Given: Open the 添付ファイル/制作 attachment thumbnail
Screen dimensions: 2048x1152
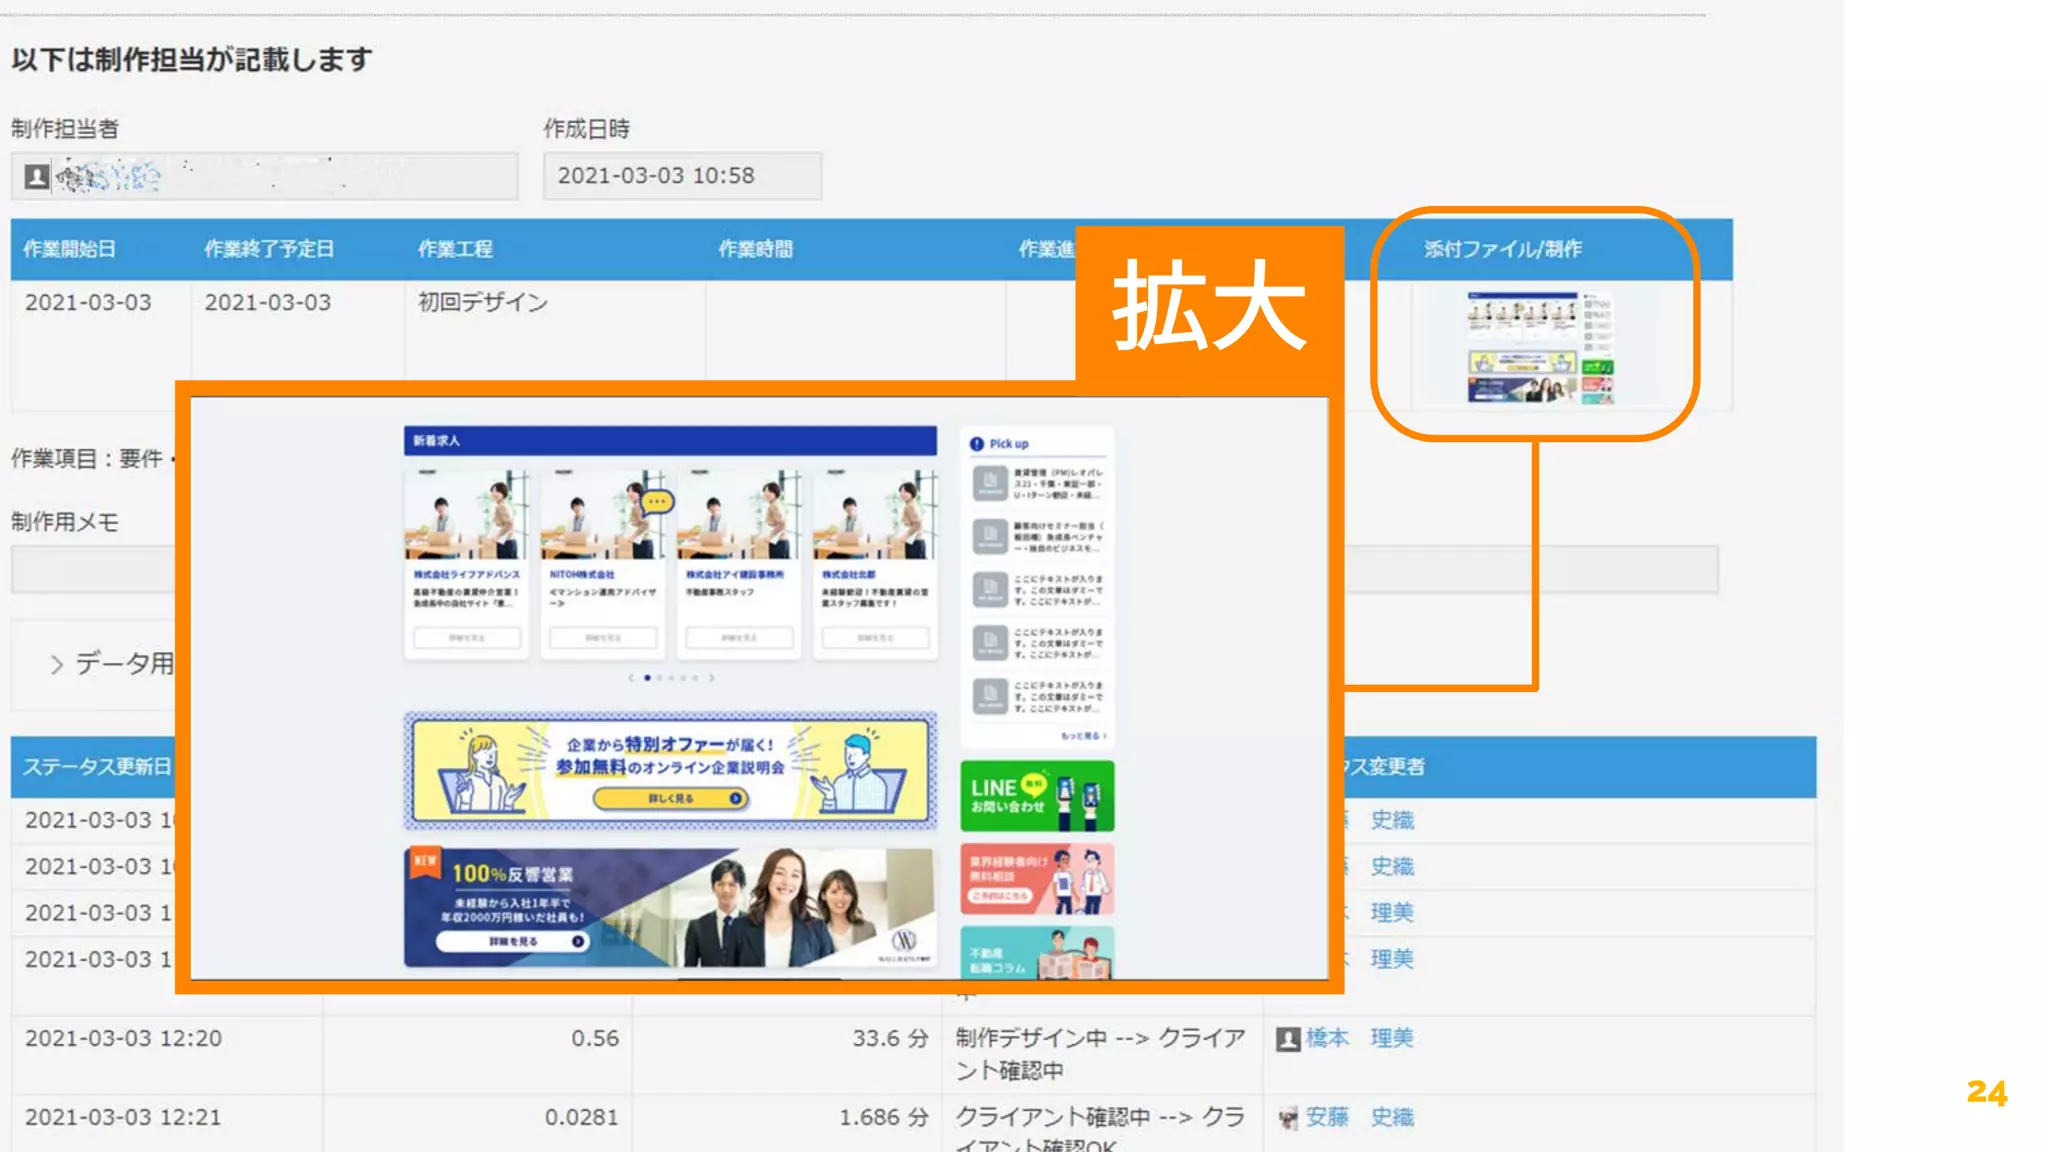Looking at the screenshot, I should [x=1539, y=347].
